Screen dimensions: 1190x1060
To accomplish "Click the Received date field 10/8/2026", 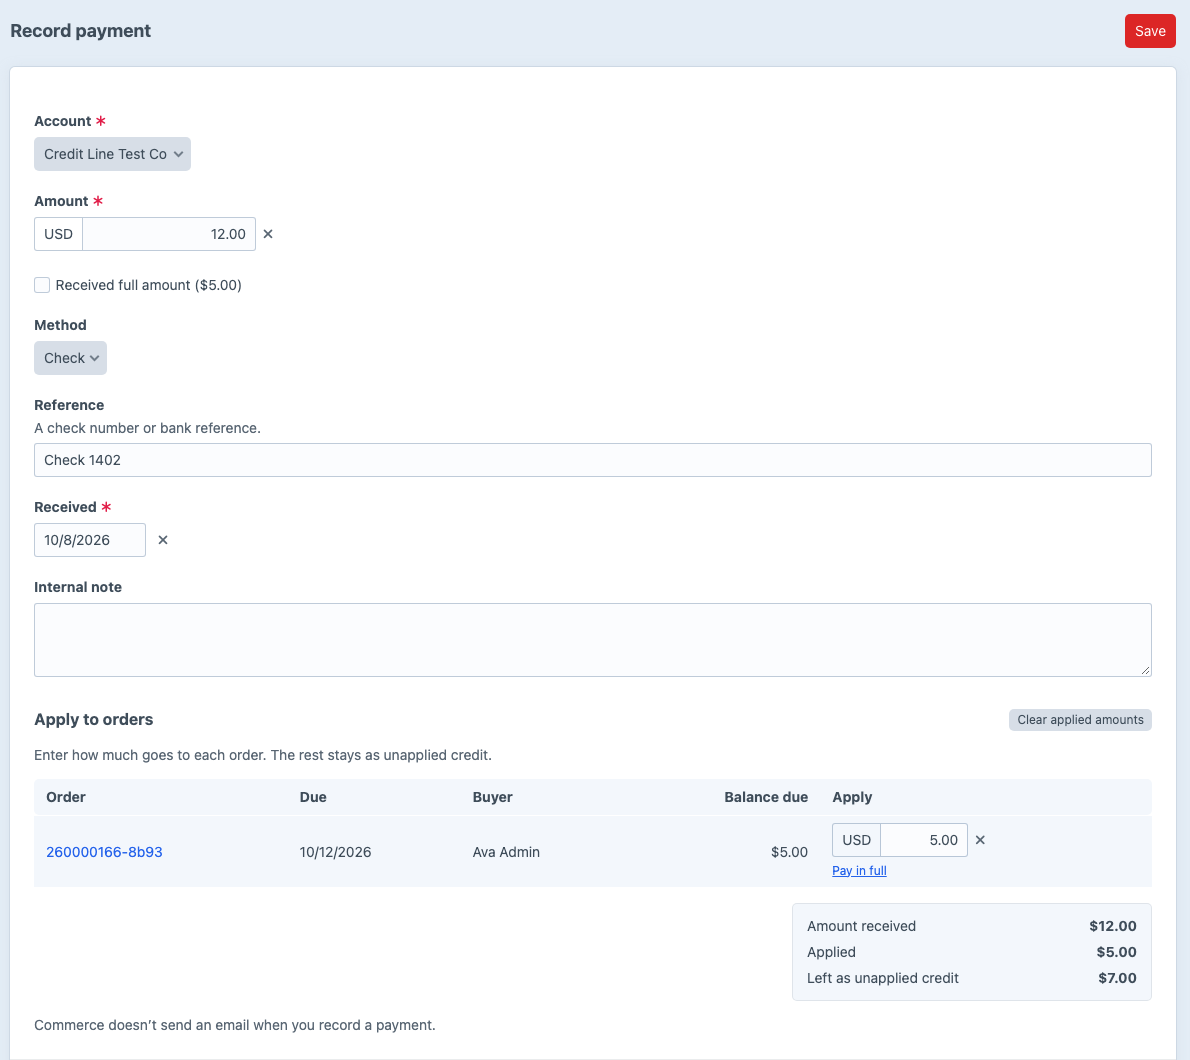I will coord(90,540).
